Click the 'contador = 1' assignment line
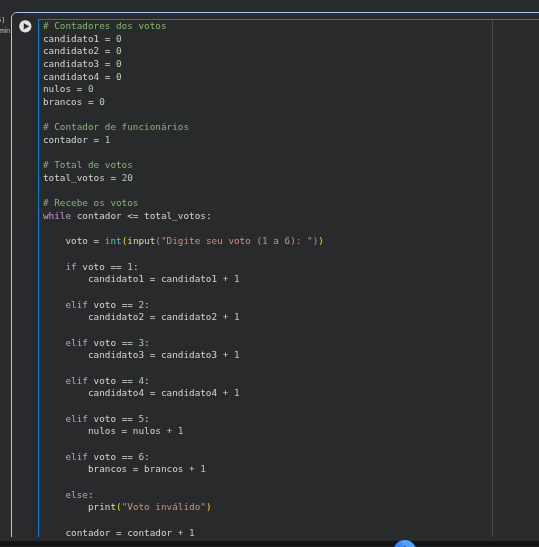The height and width of the screenshot is (547, 539). coord(77,140)
